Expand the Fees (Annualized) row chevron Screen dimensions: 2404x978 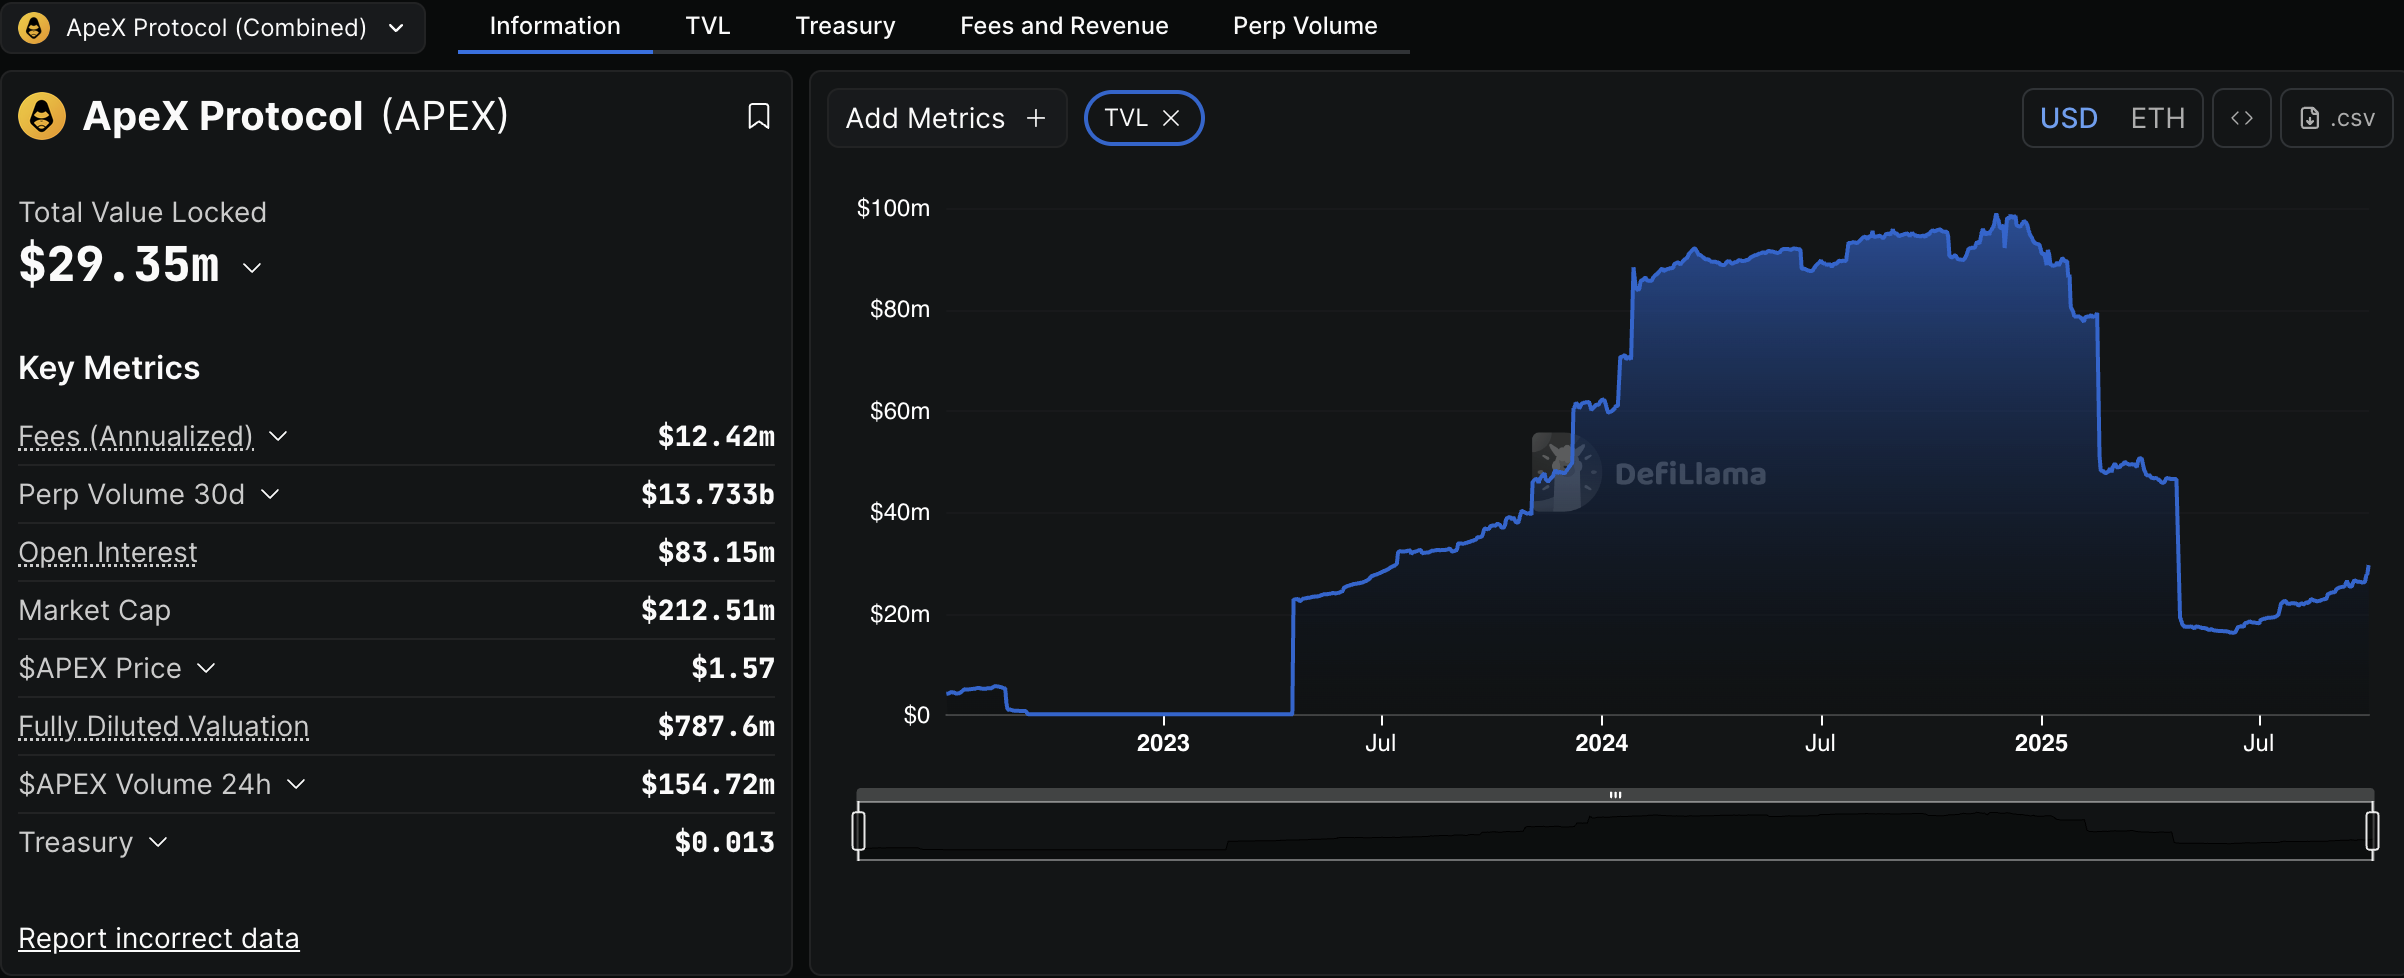pos(279,436)
